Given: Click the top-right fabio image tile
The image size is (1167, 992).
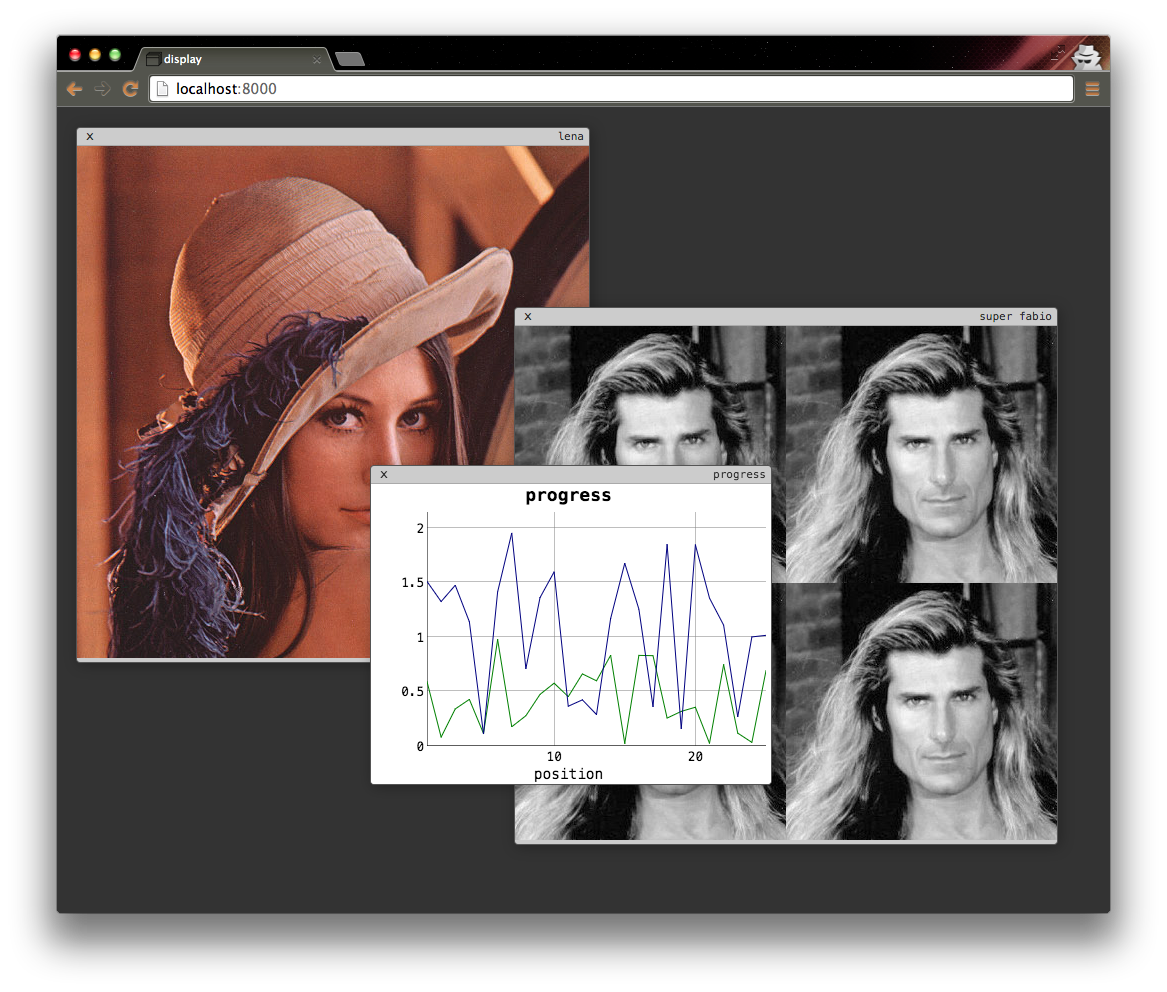Looking at the screenshot, I should pyautogui.click(x=921, y=454).
